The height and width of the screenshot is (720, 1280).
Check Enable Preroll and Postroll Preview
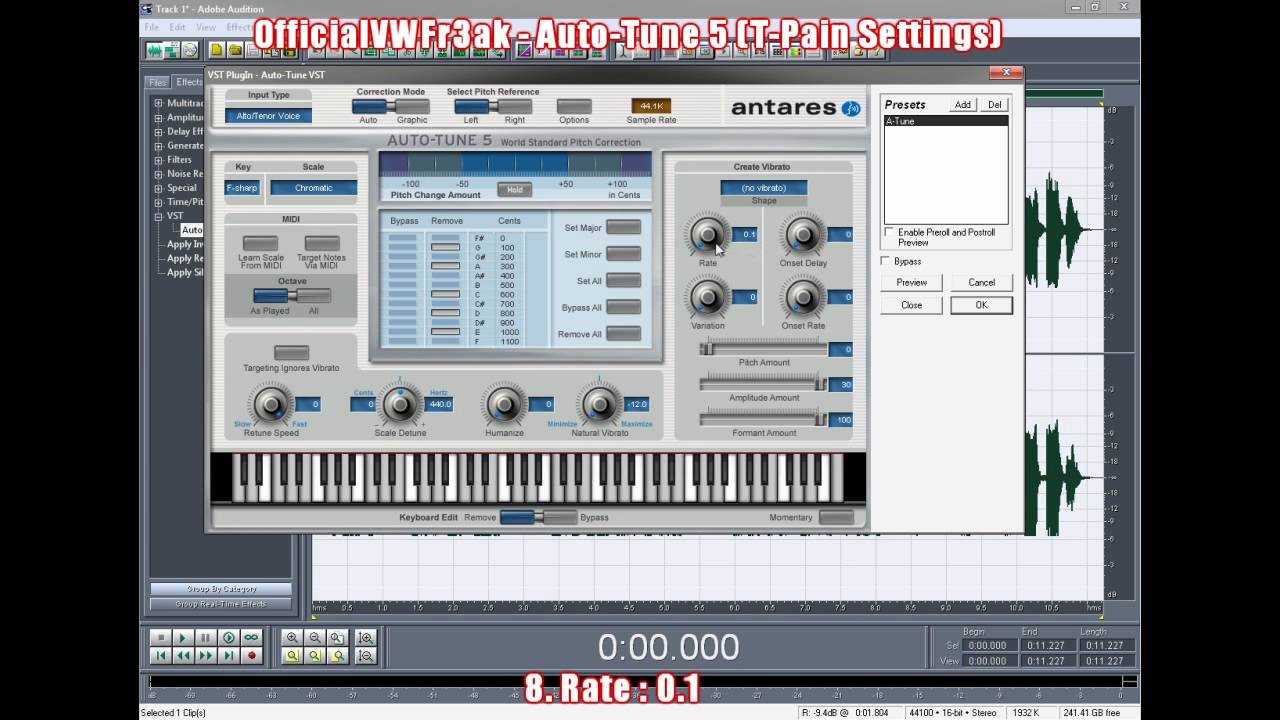889,232
